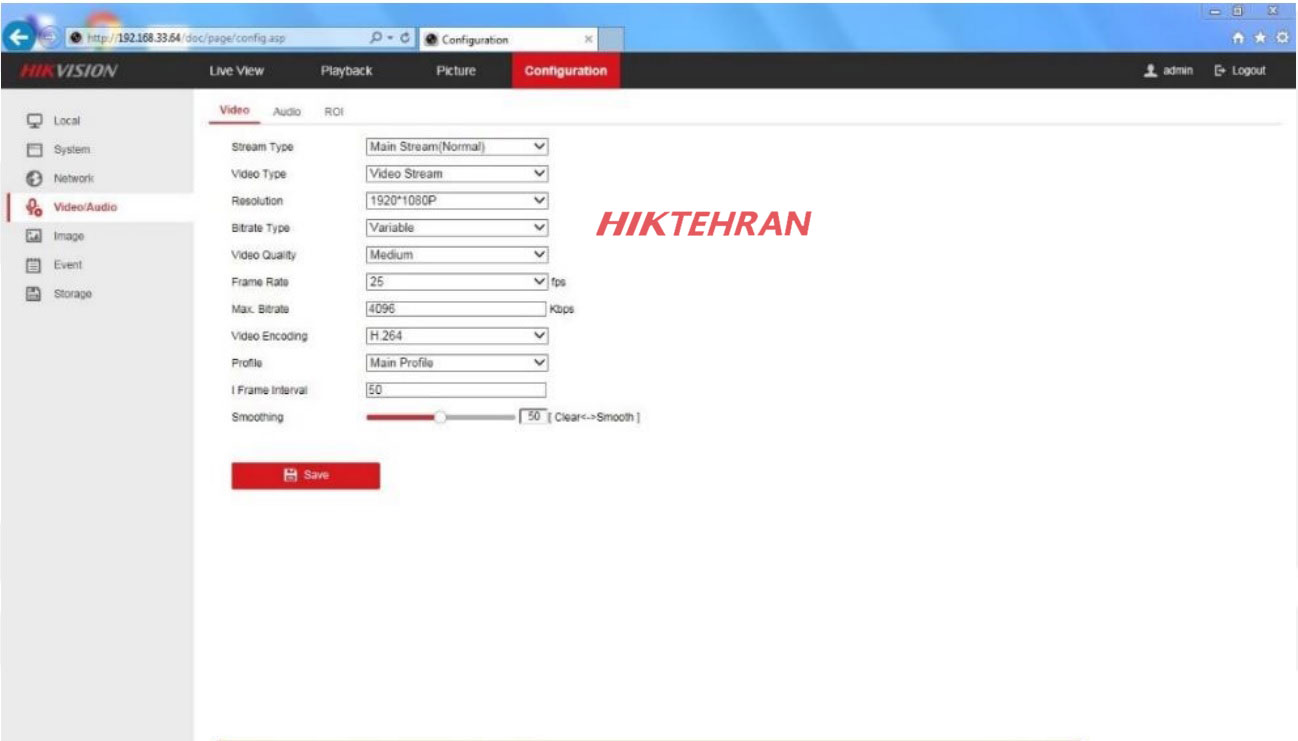Screen dimensions: 1298x741
Task: Click the Video/Audio sidebar icon
Action: click(34, 207)
